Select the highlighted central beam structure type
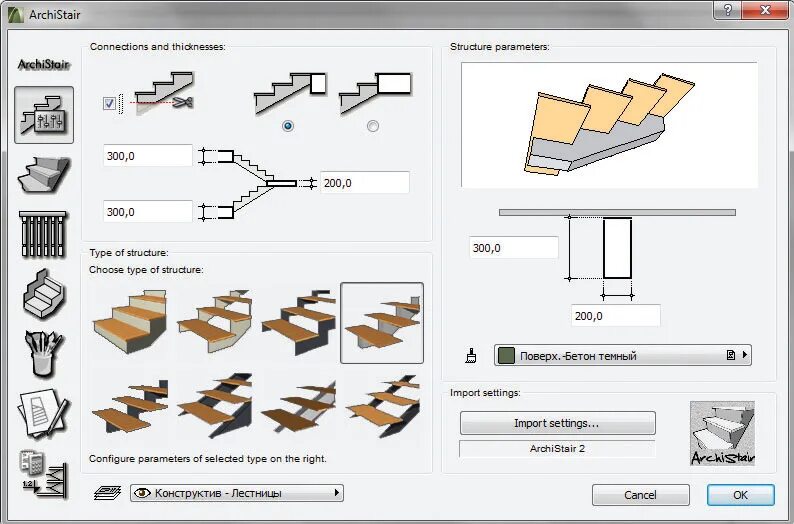This screenshot has height=524, width=794. tap(382, 323)
